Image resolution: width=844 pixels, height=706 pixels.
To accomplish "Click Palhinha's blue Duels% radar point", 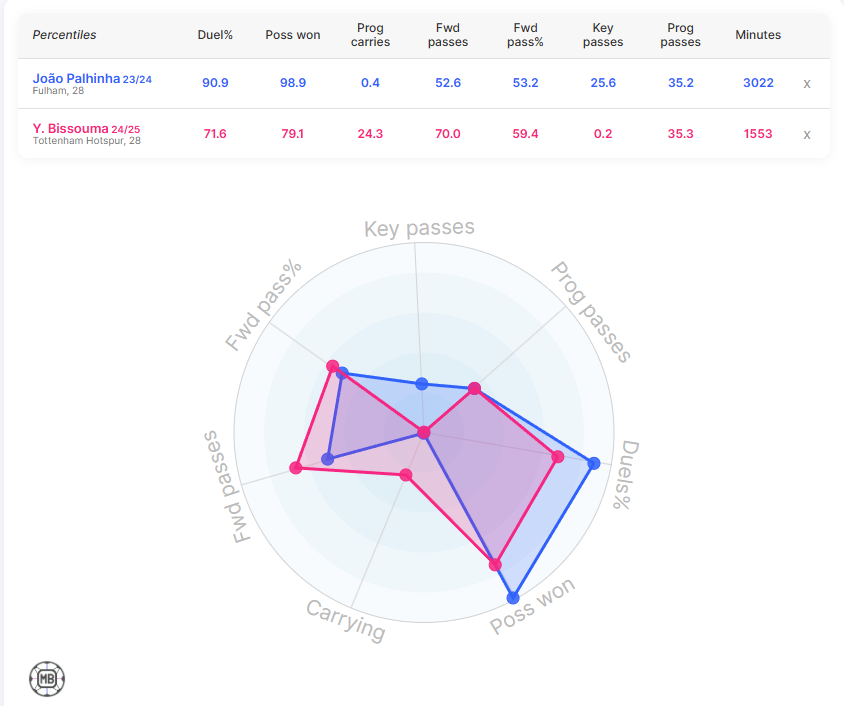I will (x=594, y=463).
